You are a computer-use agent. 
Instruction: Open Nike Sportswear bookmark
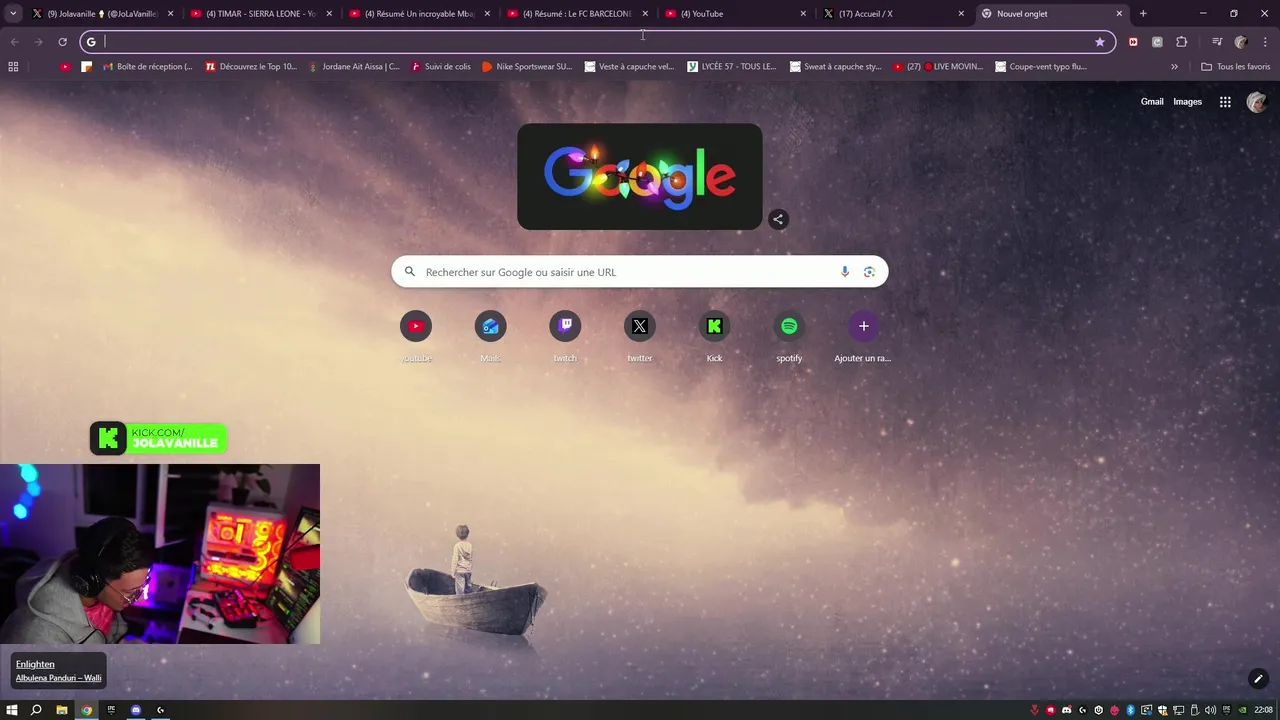pos(527,67)
